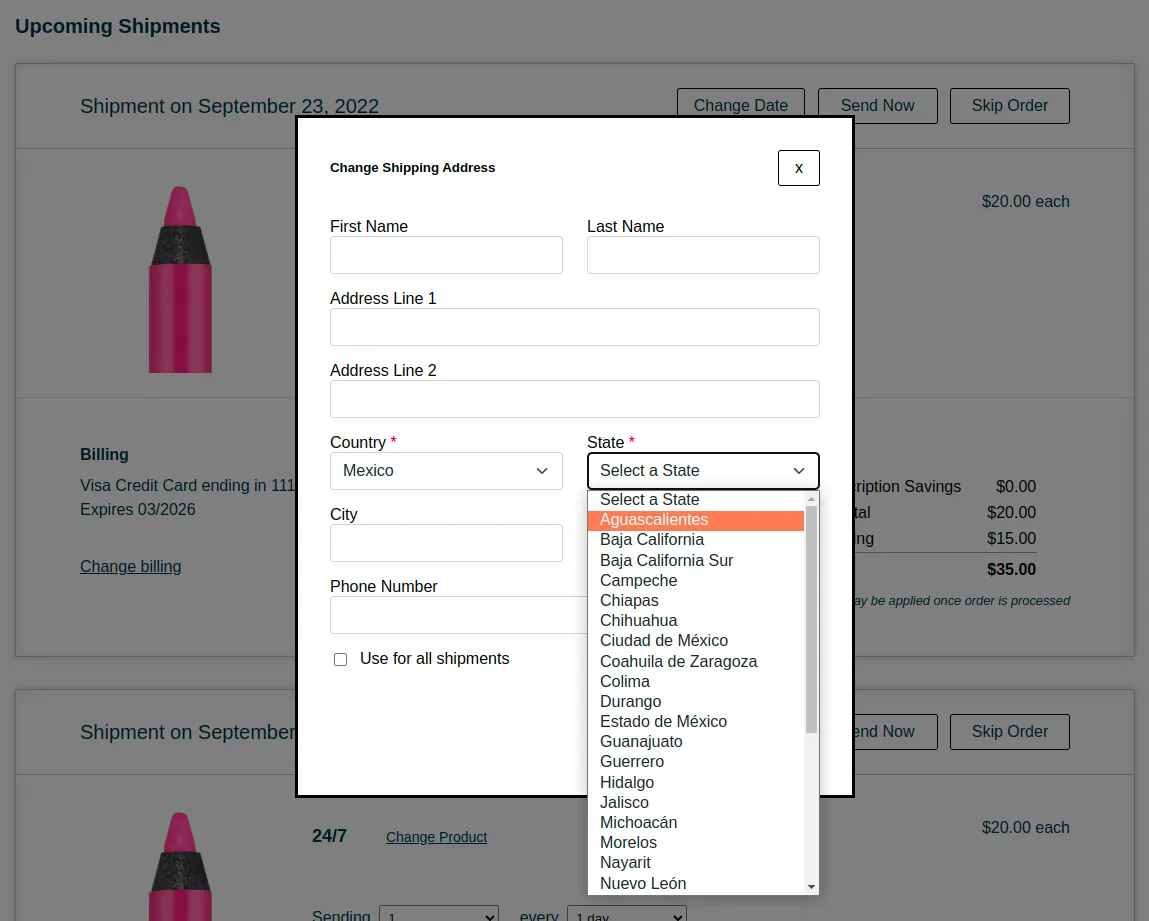The image size is (1149, 921).
Task: Choose Morelos state option
Action: click(x=695, y=843)
